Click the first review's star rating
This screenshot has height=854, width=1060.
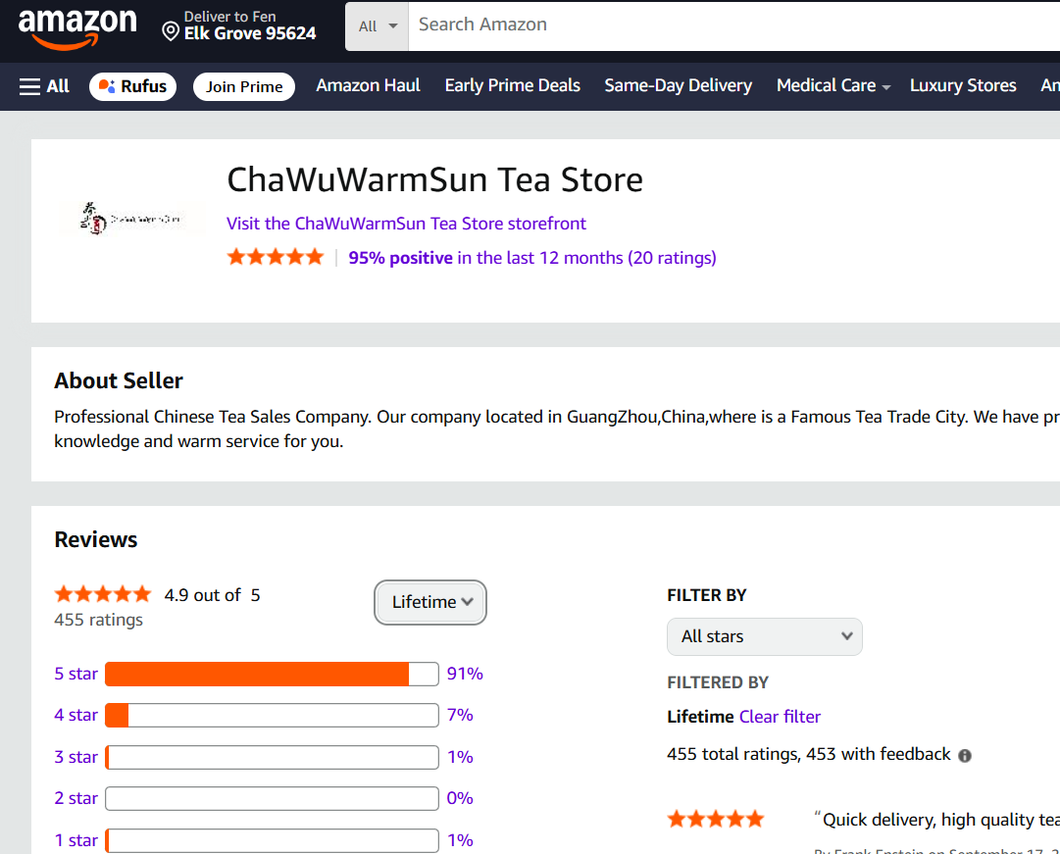pyautogui.click(x=715, y=820)
